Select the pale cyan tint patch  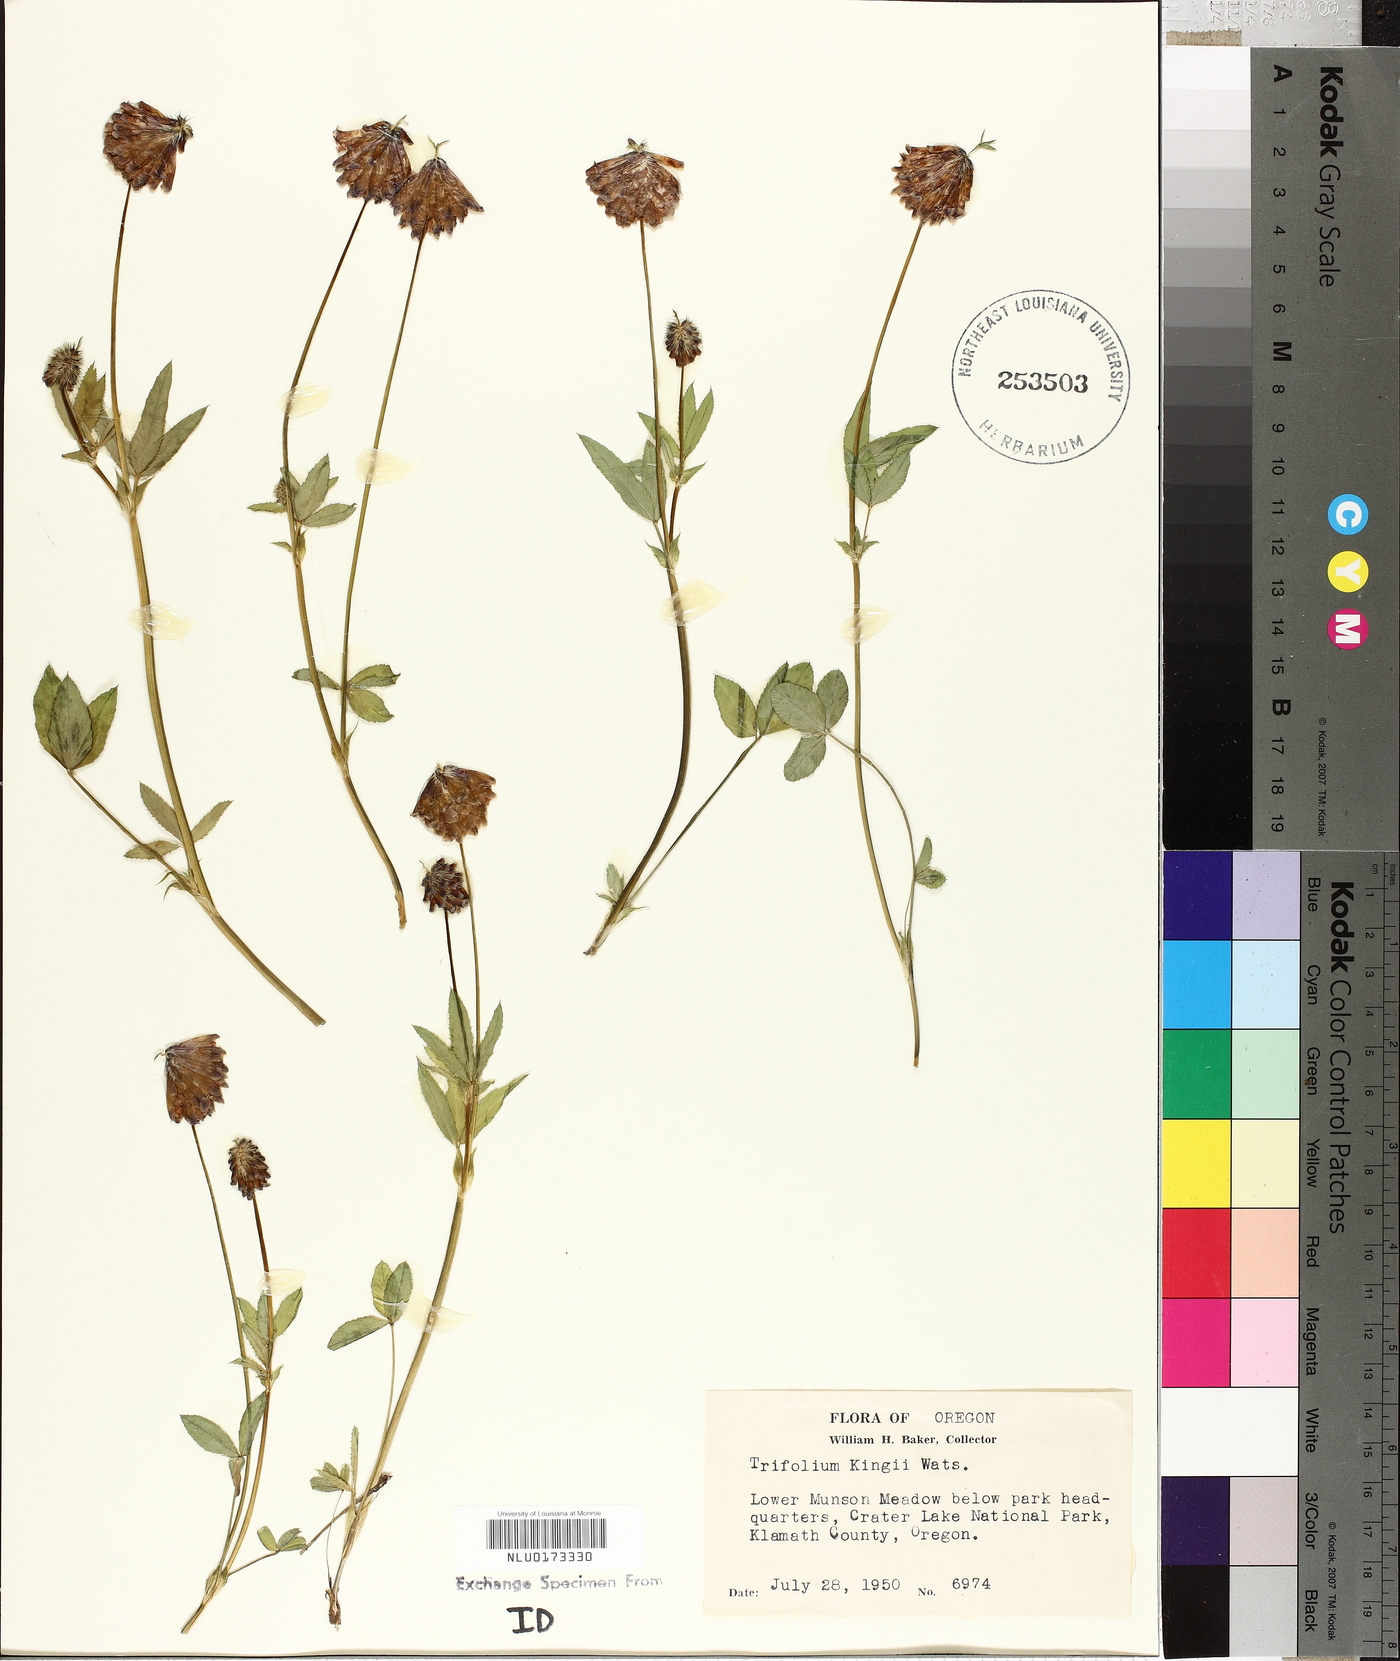pyautogui.click(x=1265, y=984)
